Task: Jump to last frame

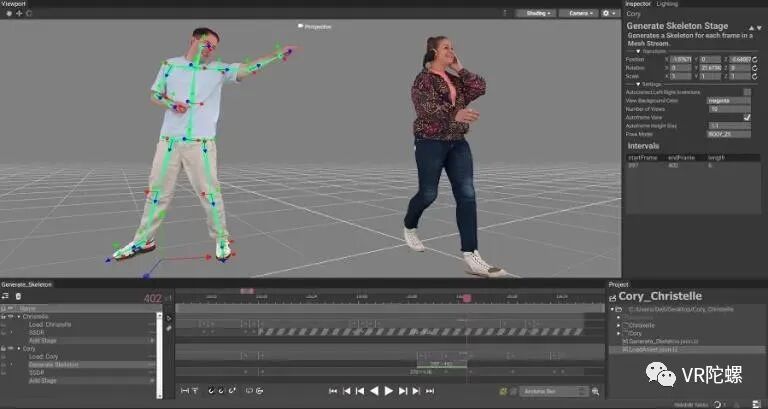Action: click(430, 391)
